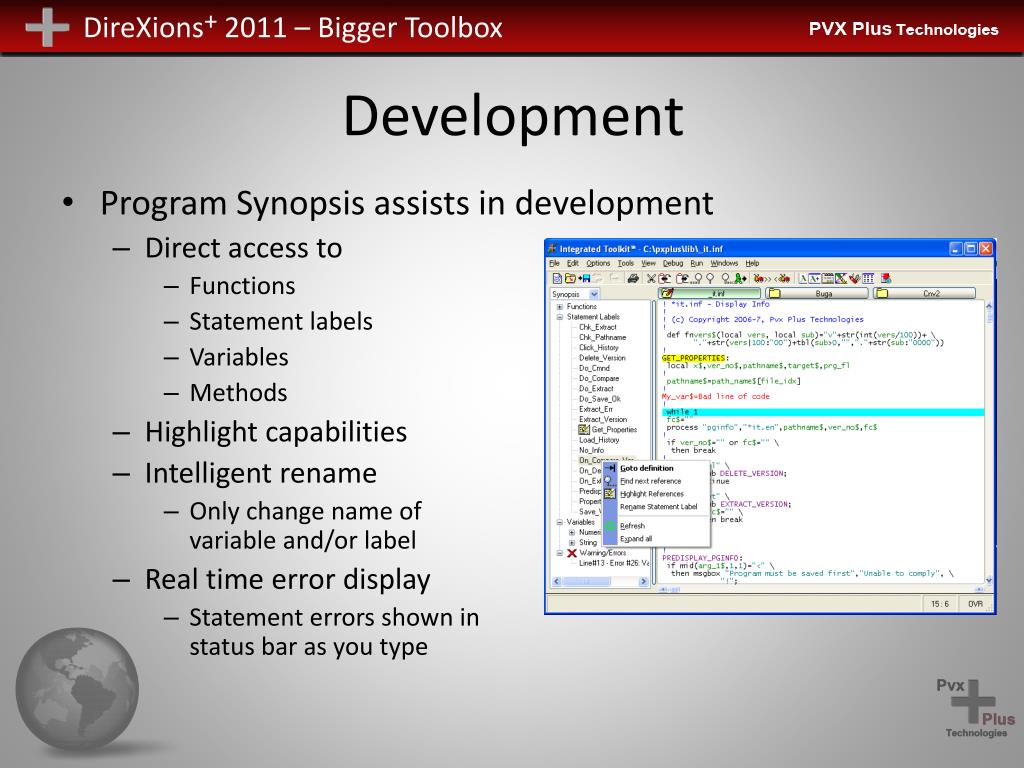Click the Copy clipboard toolbar icon

tap(664, 279)
